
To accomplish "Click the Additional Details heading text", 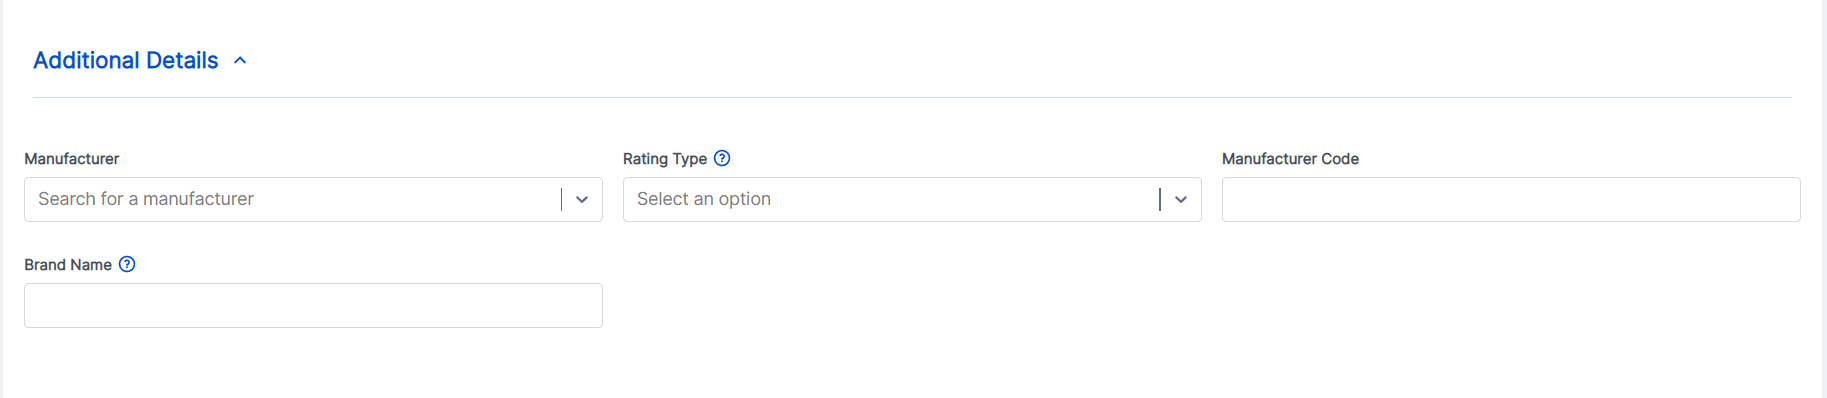I will coord(126,60).
